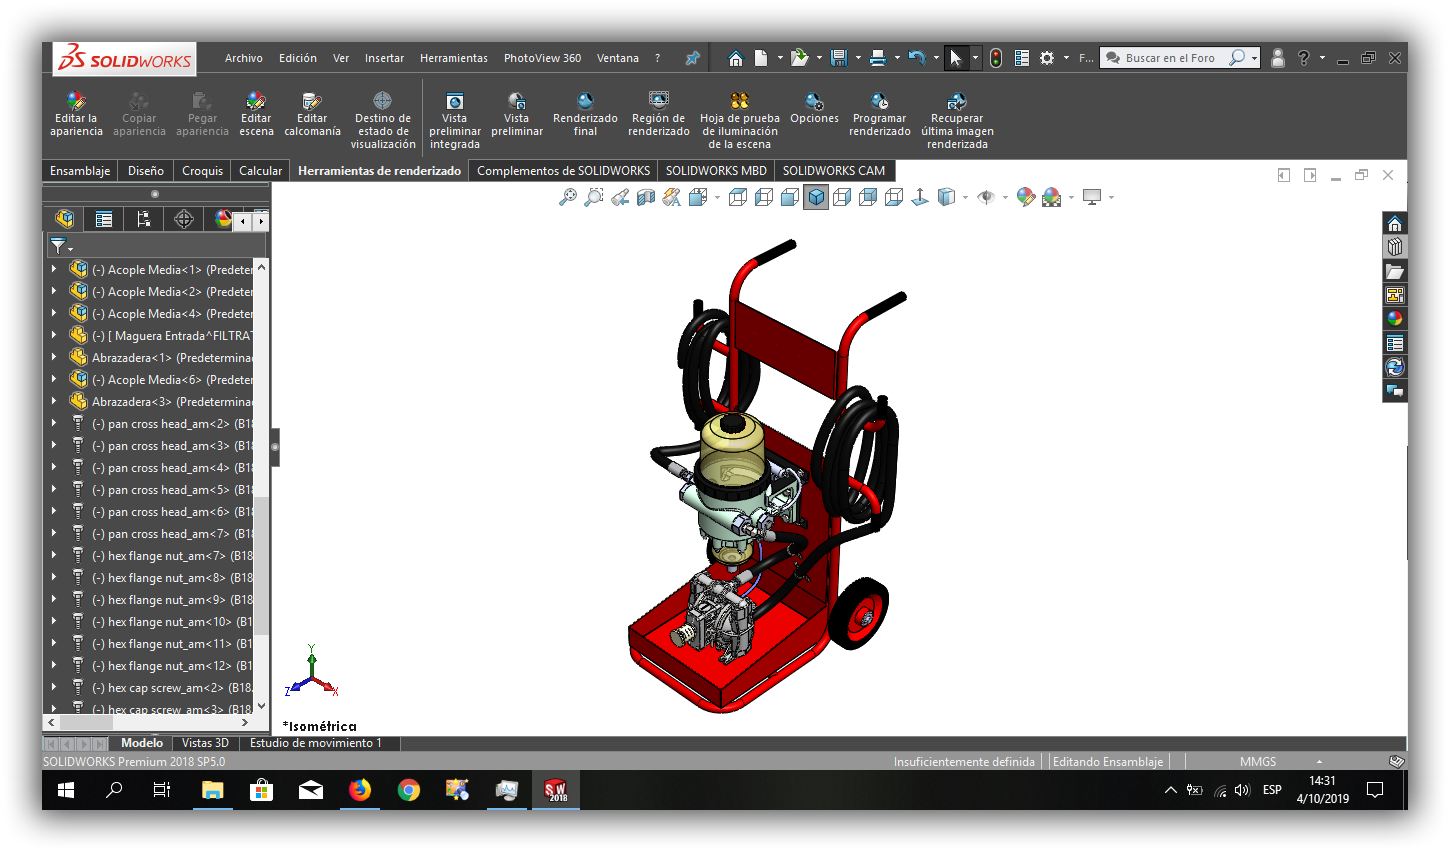This screenshot has height=852, width=1450.
Task: Click the Appearances color ball in task pane
Action: (x=1395, y=319)
